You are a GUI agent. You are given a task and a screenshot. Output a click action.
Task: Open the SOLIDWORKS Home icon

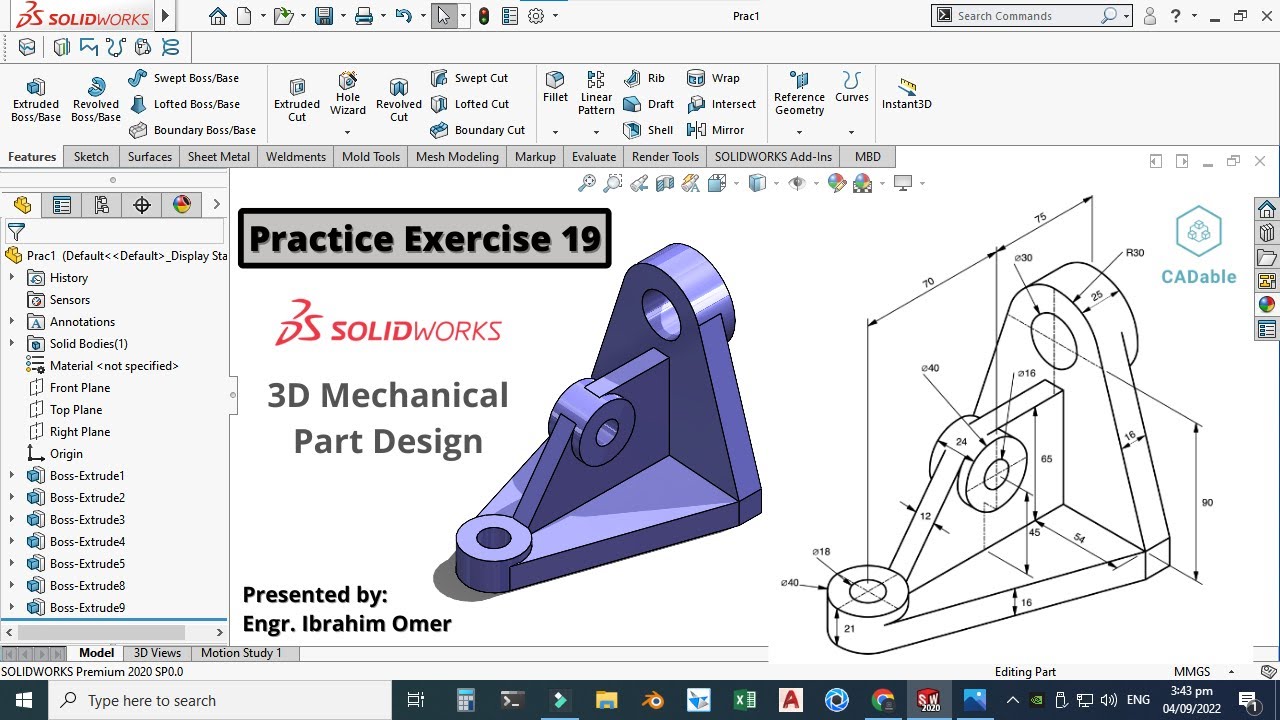click(218, 16)
